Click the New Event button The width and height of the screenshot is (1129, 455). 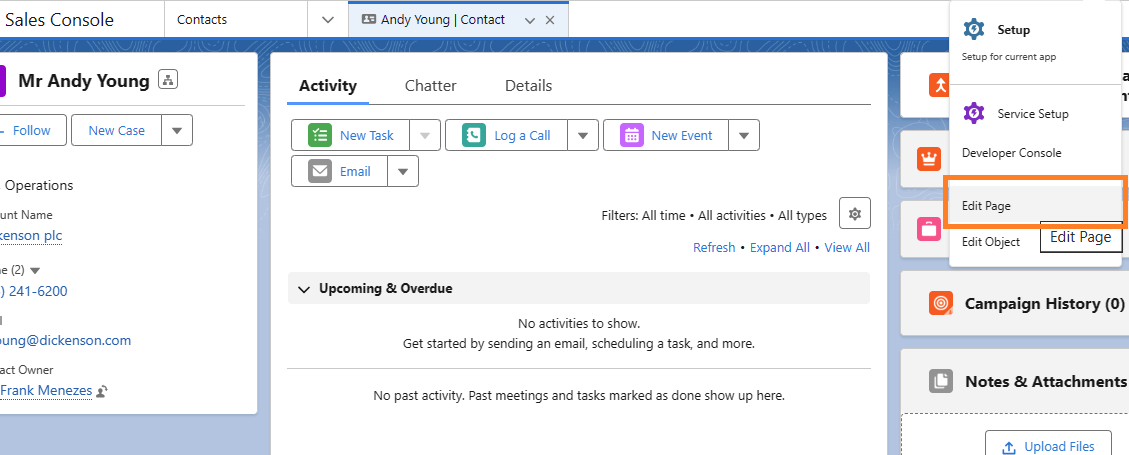coord(666,135)
